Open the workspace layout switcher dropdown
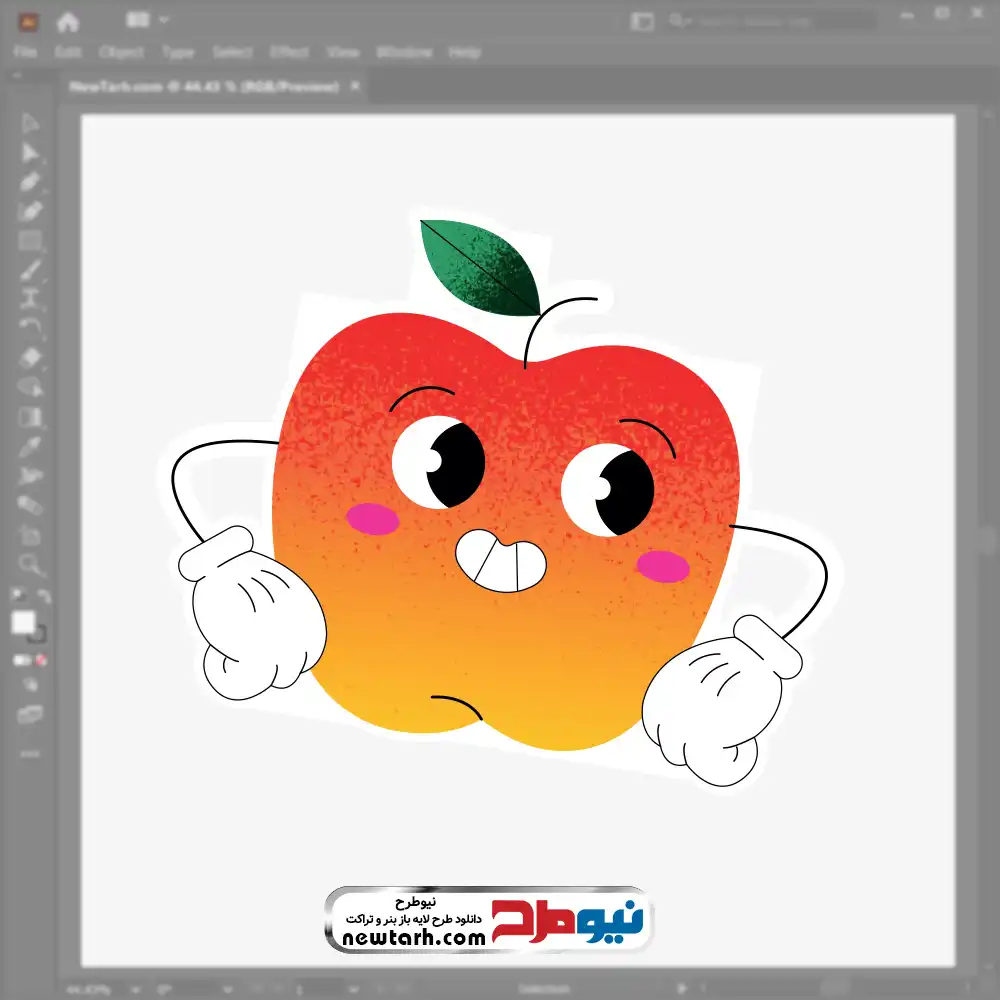Screen dimensions: 1000x1000 pyautogui.click(x=150, y=20)
